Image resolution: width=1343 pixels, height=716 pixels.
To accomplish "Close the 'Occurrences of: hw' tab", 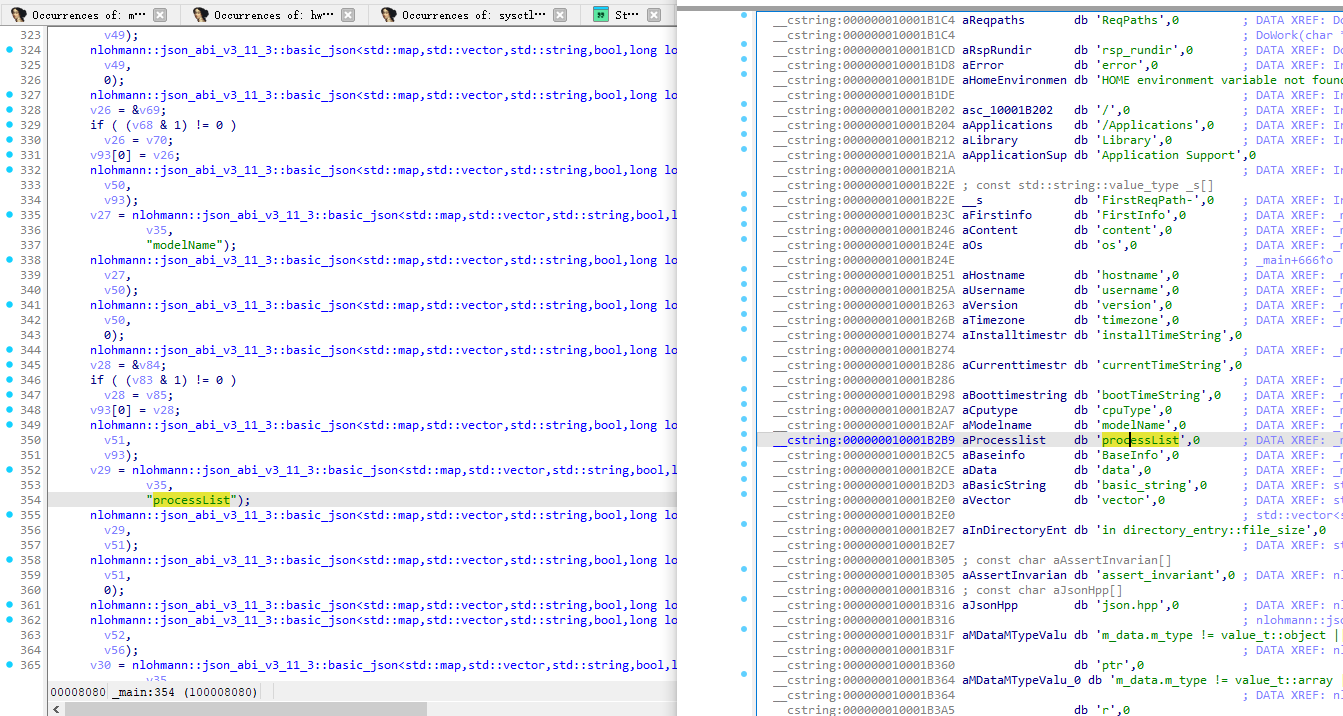I will point(347,15).
